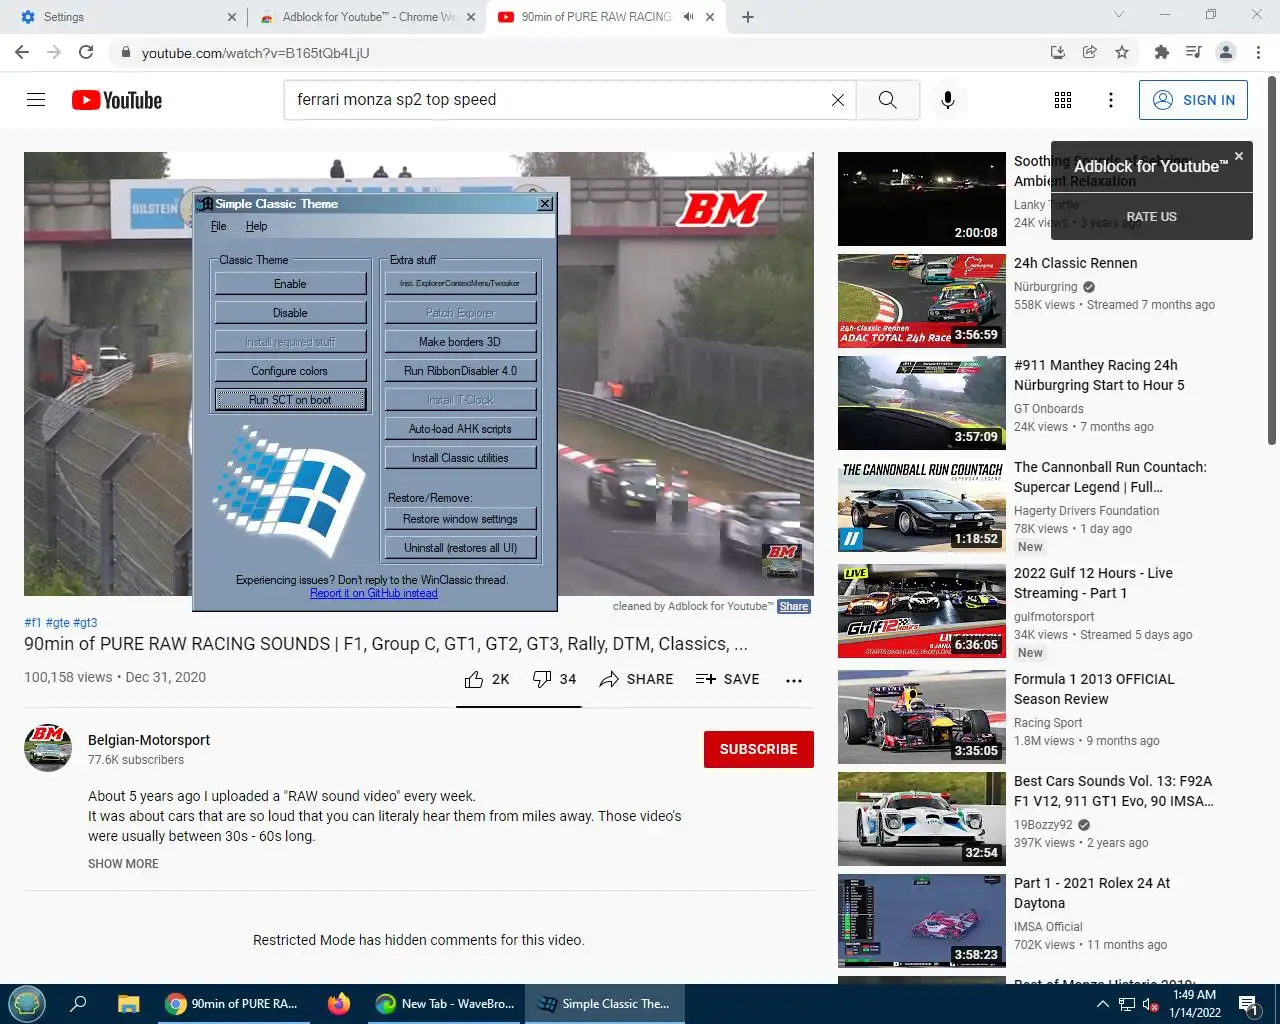Click Restore window settings button
The width and height of the screenshot is (1280, 1024).
(x=460, y=519)
